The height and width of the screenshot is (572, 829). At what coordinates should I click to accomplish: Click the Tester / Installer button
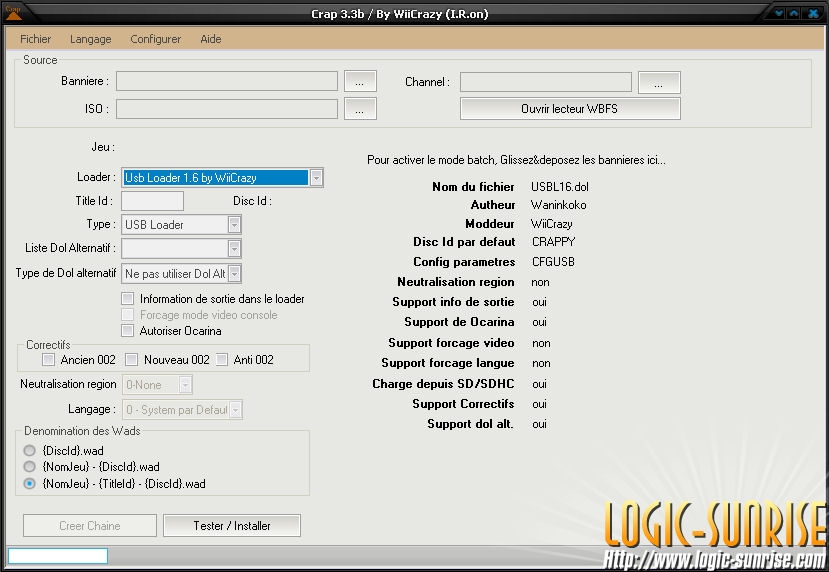(x=232, y=526)
